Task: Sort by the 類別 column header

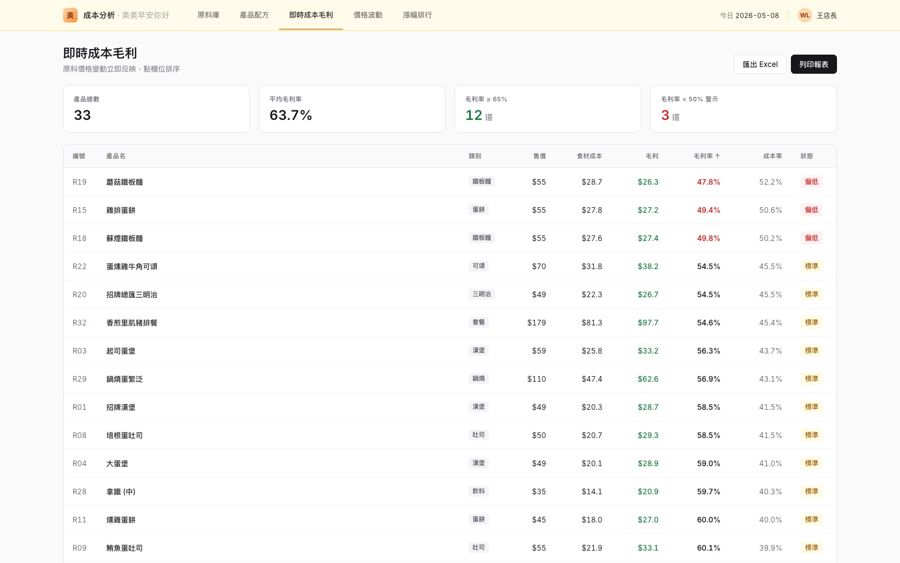Action: click(x=475, y=156)
